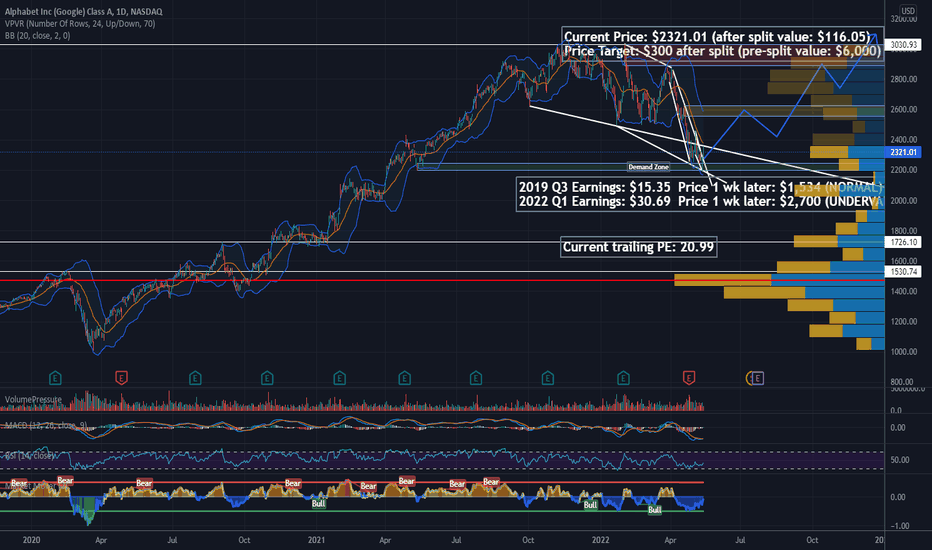Click the 2400.00 price axis label
932x550 pixels.
[903, 140]
